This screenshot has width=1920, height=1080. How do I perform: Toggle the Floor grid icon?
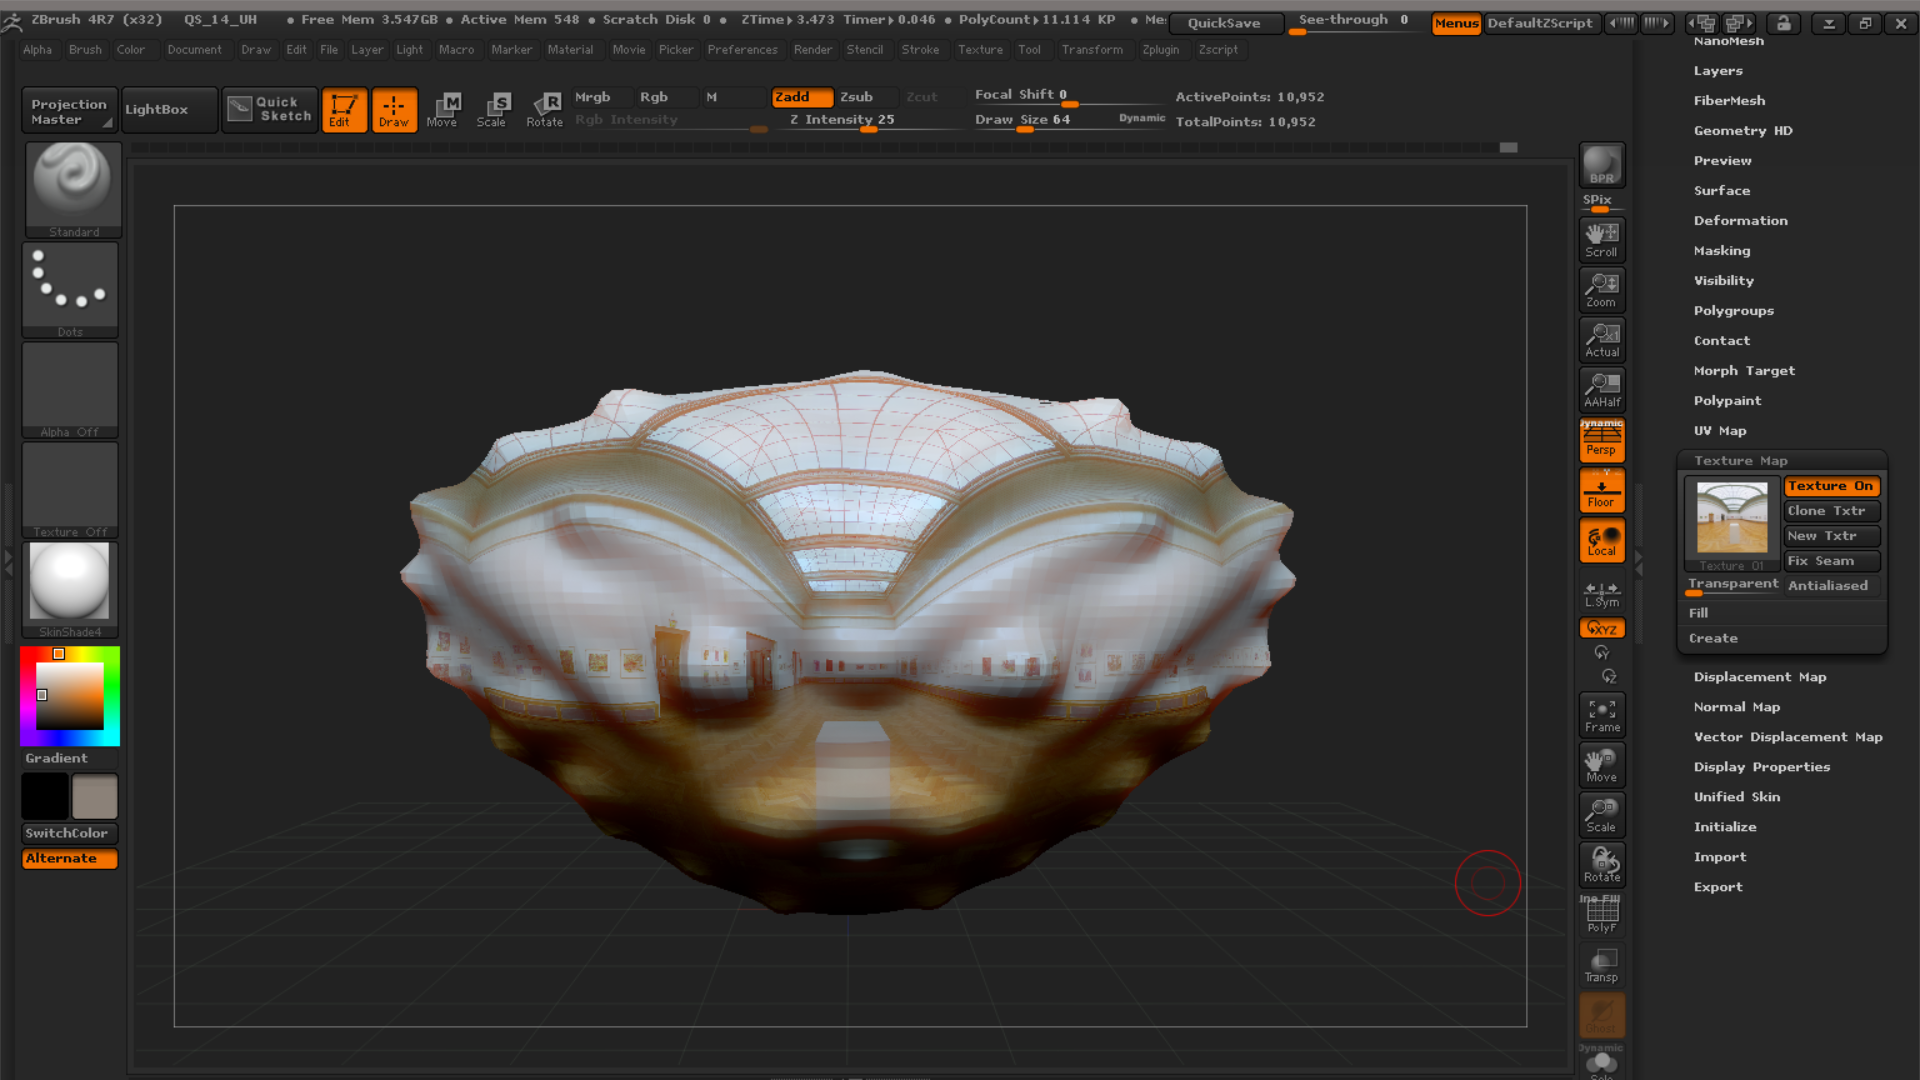click(x=1601, y=489)
